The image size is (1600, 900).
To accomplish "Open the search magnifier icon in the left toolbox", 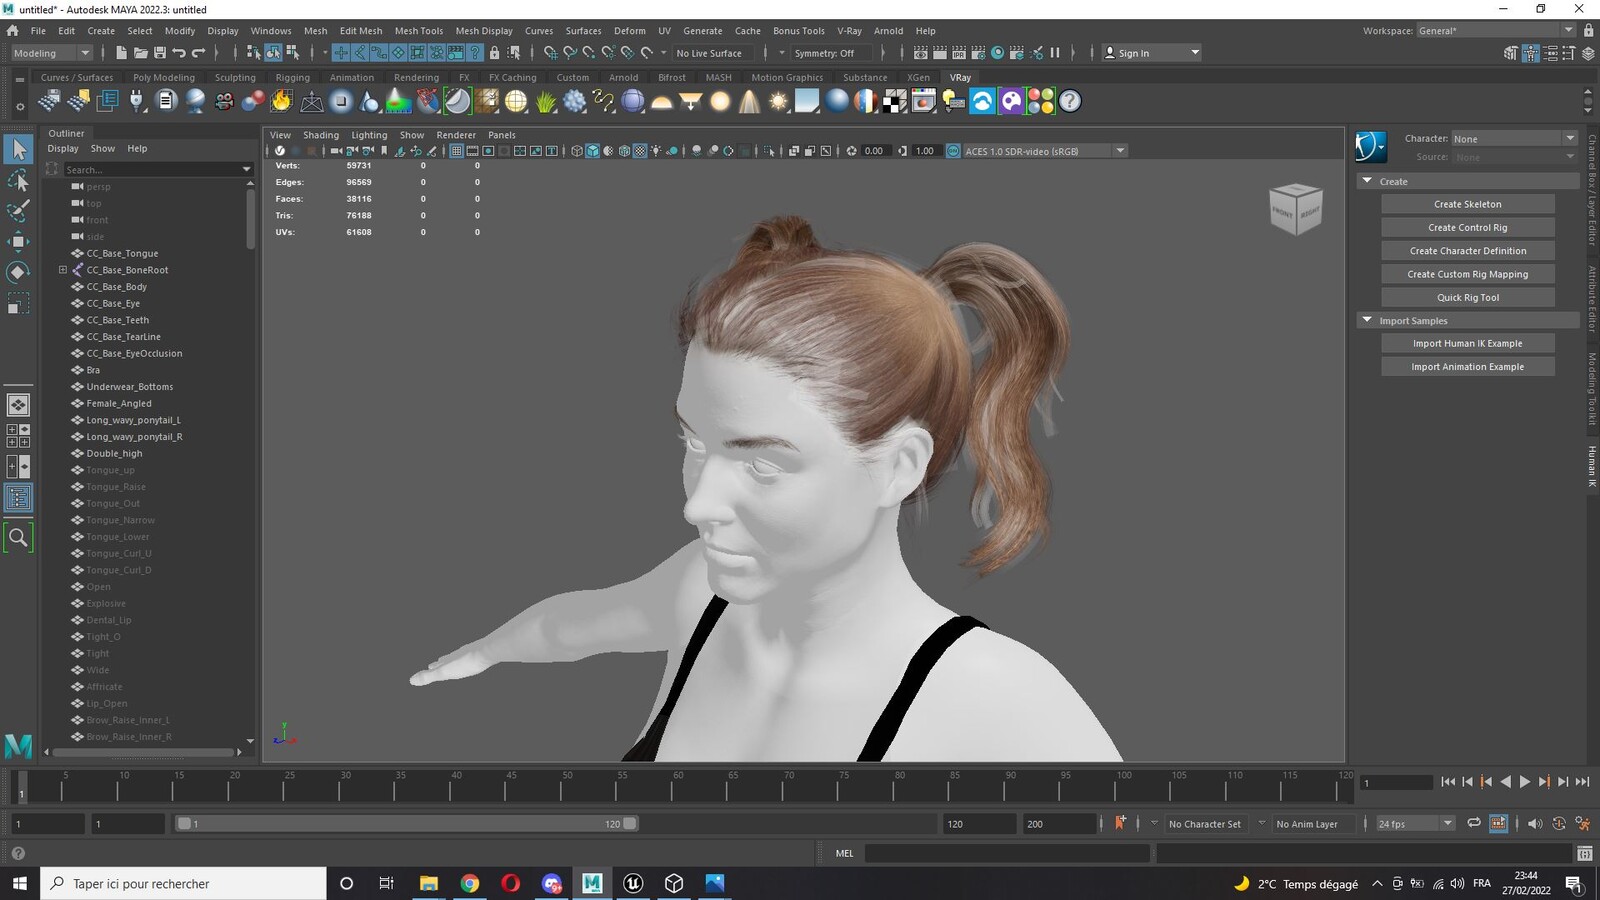I will pyautogui.click(x=18, y=538).
